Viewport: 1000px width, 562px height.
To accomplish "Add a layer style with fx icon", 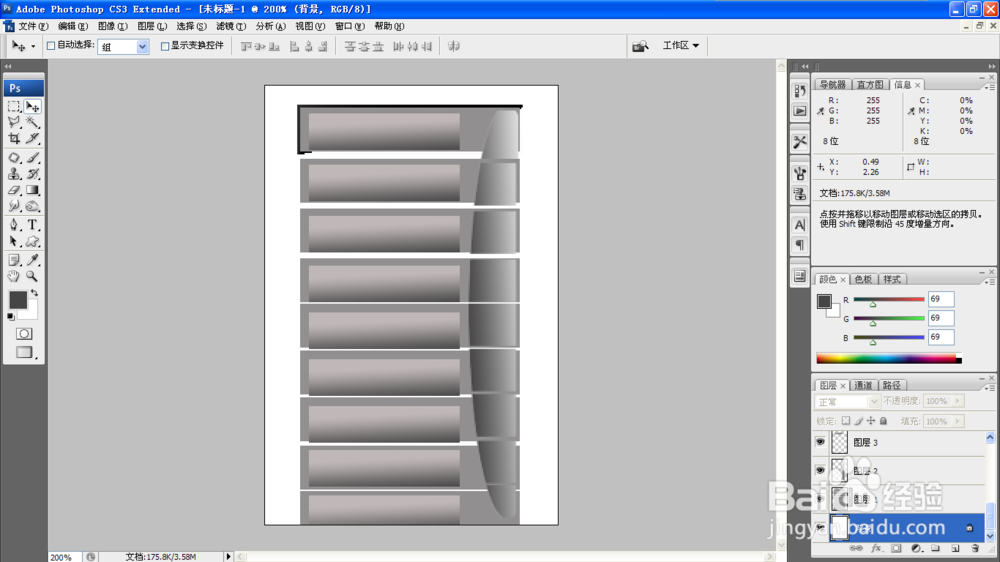I will (876, 549).
